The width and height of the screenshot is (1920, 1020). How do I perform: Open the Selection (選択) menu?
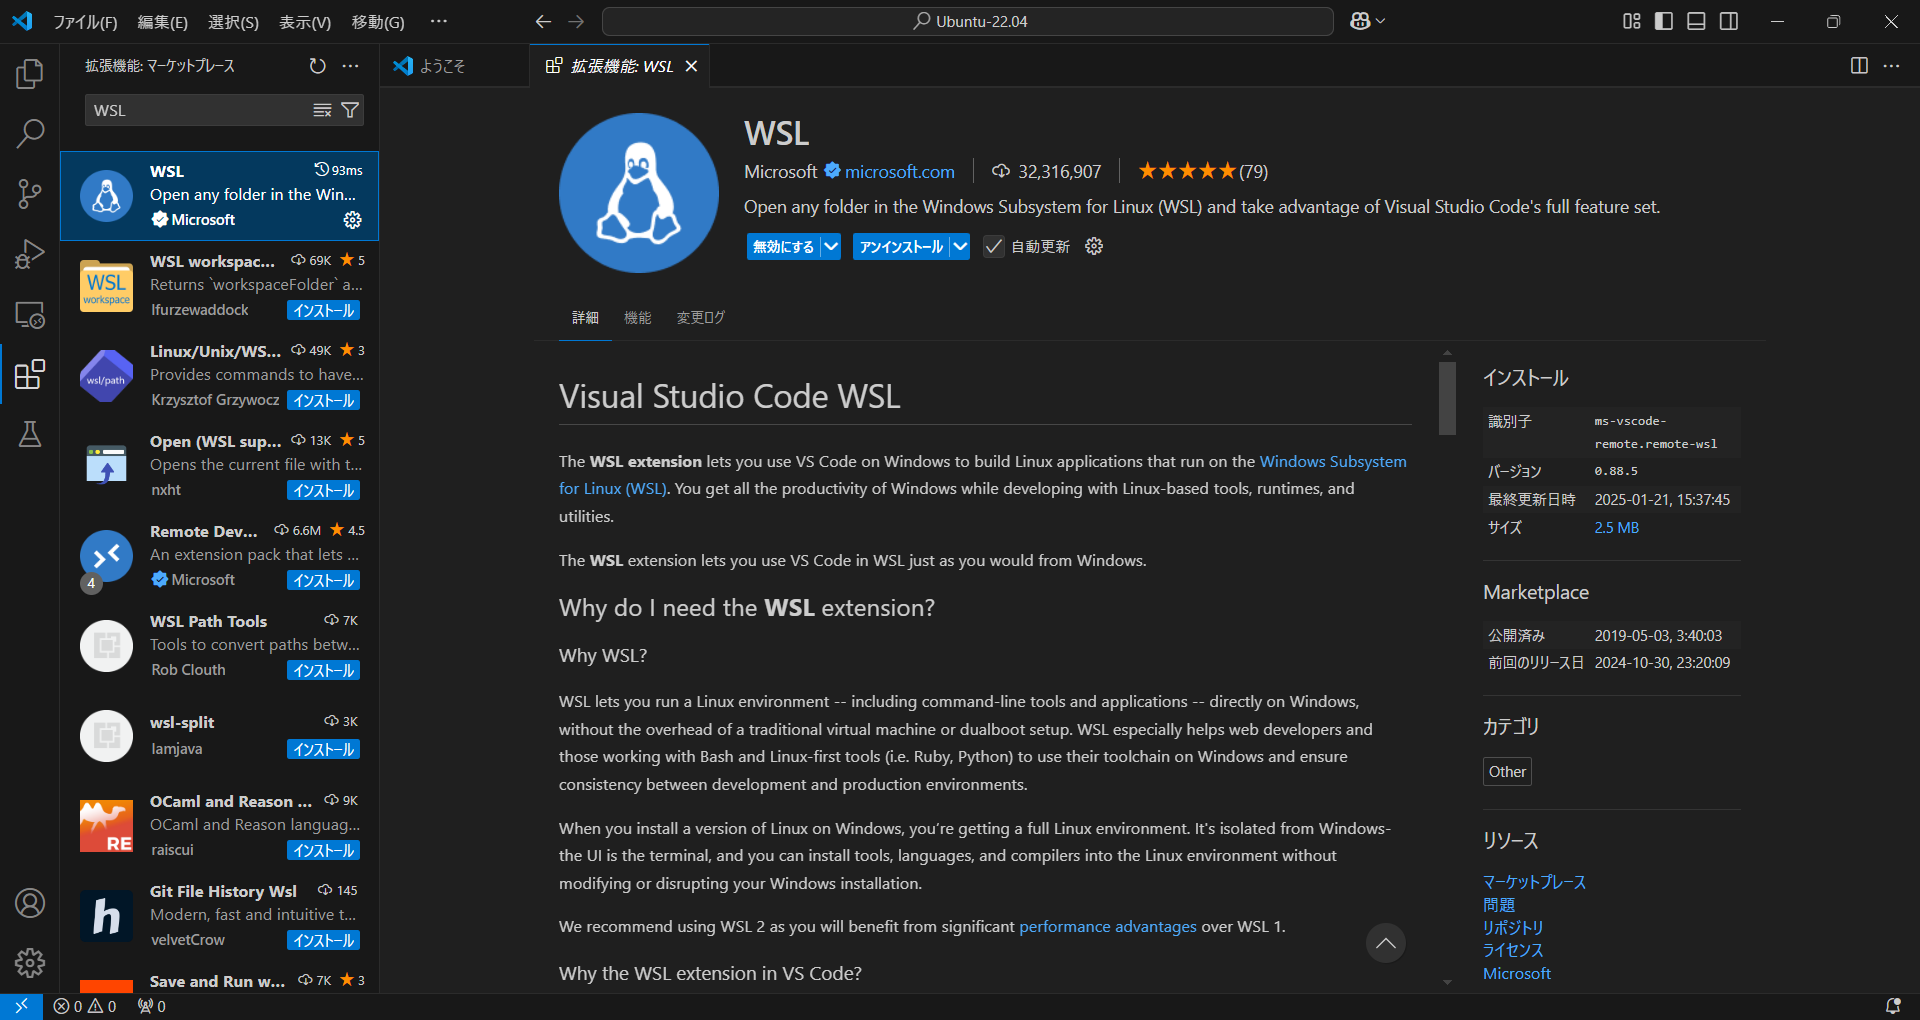(233, 21)
